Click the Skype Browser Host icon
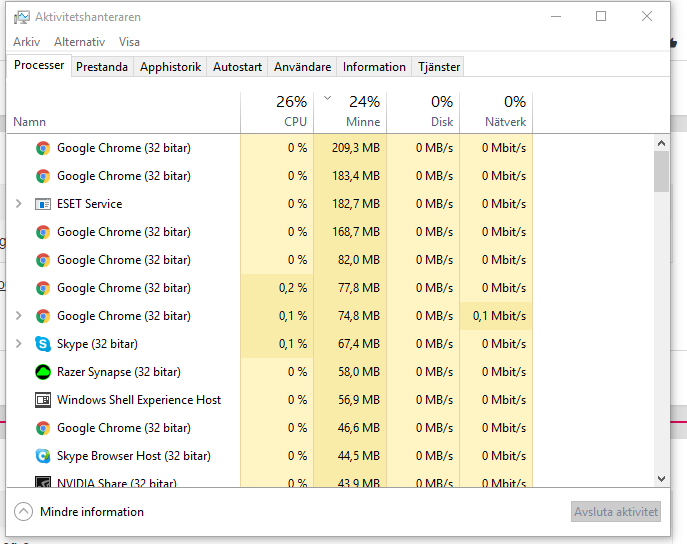Screen dimensions: 687x544 point(43,456)
